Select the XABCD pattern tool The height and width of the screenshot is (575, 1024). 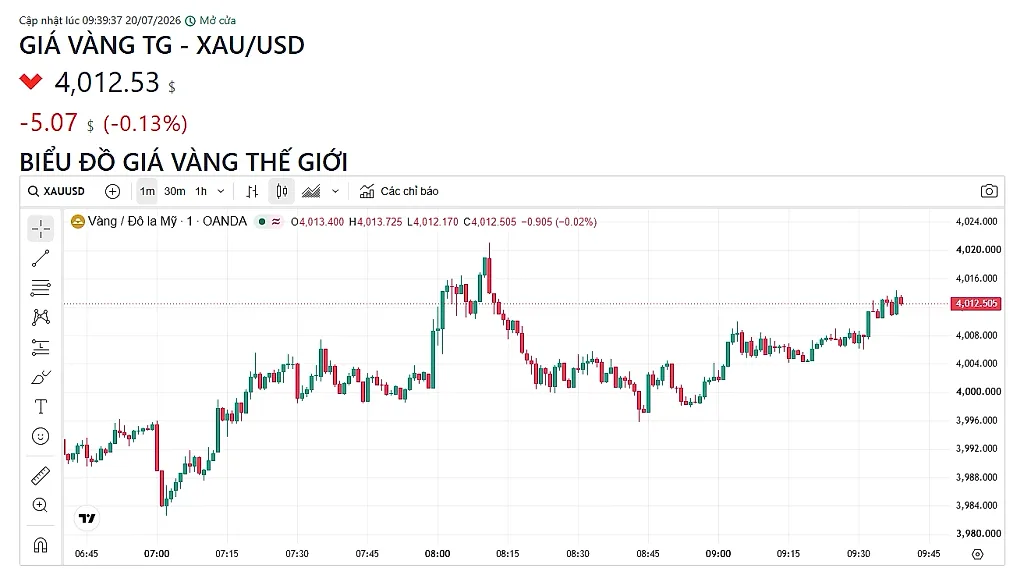(x=40, y=318)
